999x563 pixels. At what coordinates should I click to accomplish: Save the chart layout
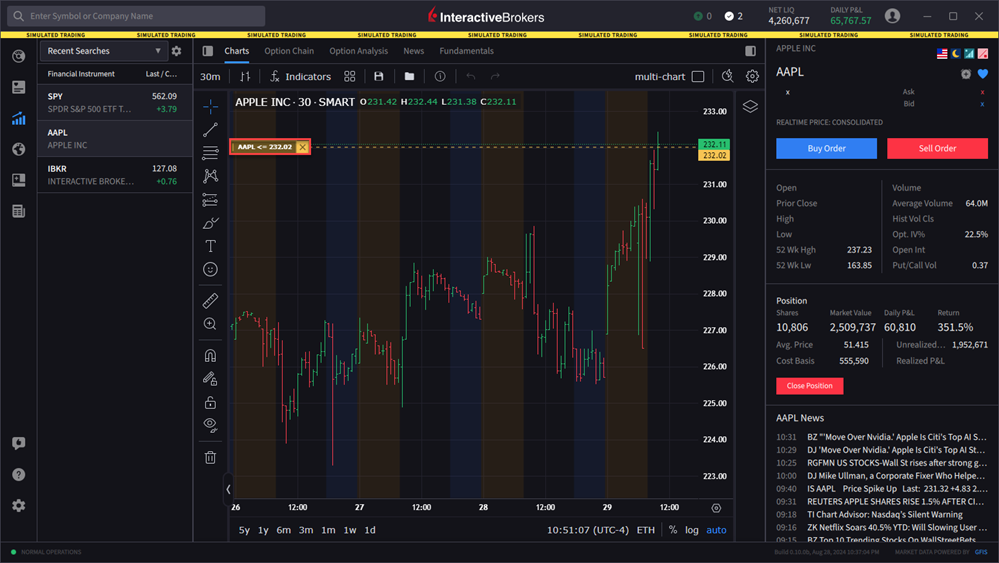(378, 76)
